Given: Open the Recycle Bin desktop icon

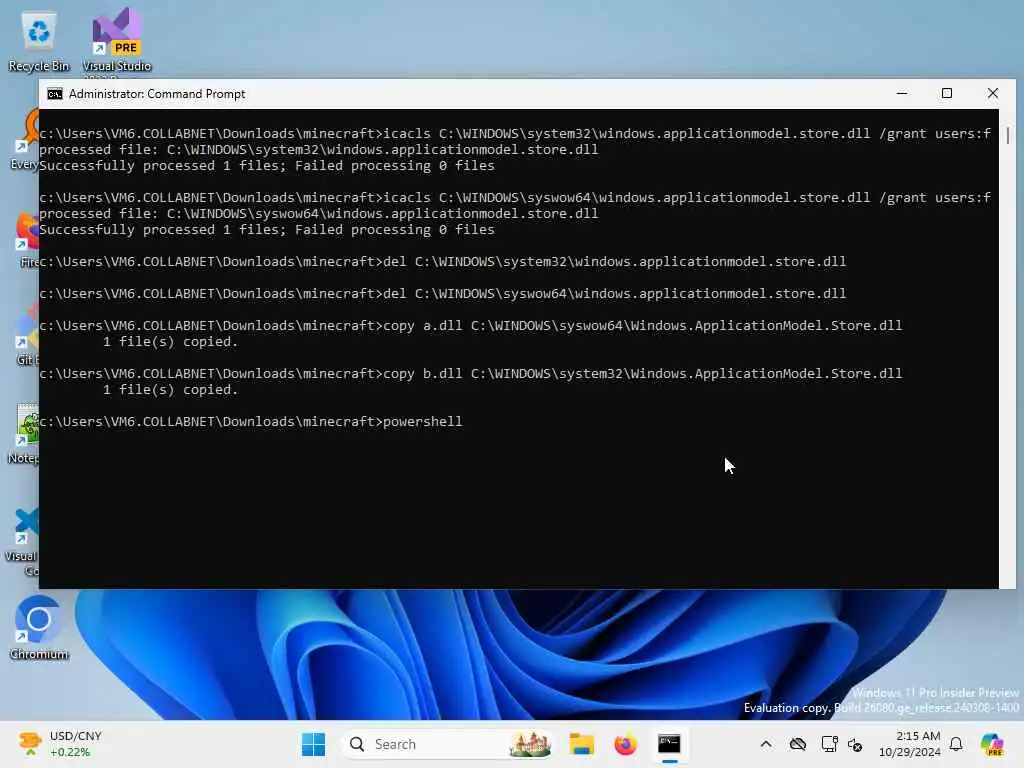Looking at the screenshot, I should pyautogui.click(x=39, y=40).
